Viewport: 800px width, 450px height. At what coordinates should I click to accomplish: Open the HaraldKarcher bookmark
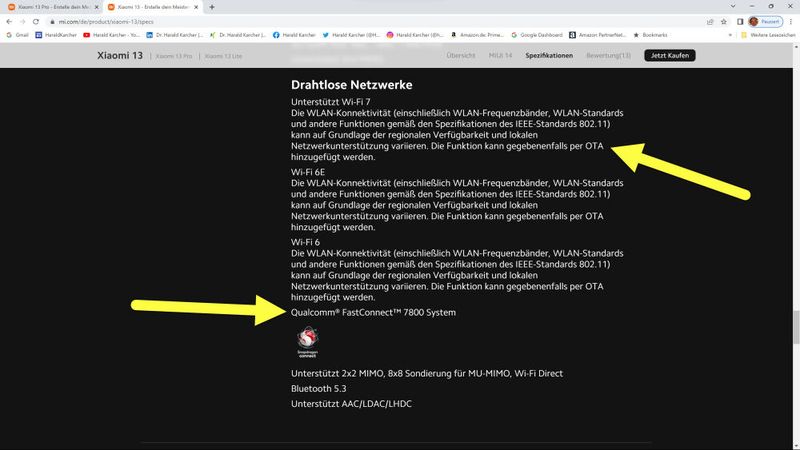(x=56, y=35)
